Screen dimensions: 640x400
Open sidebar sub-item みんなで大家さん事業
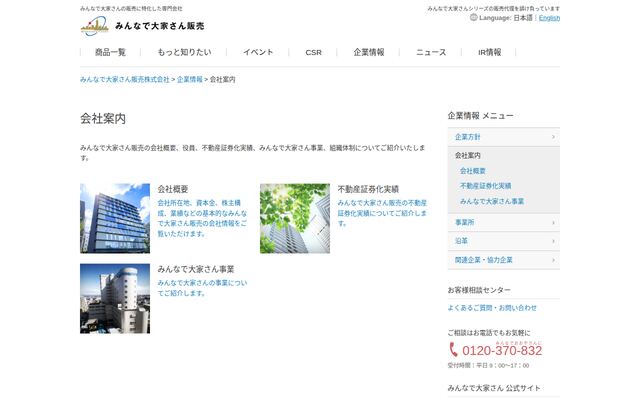point(492,201)
